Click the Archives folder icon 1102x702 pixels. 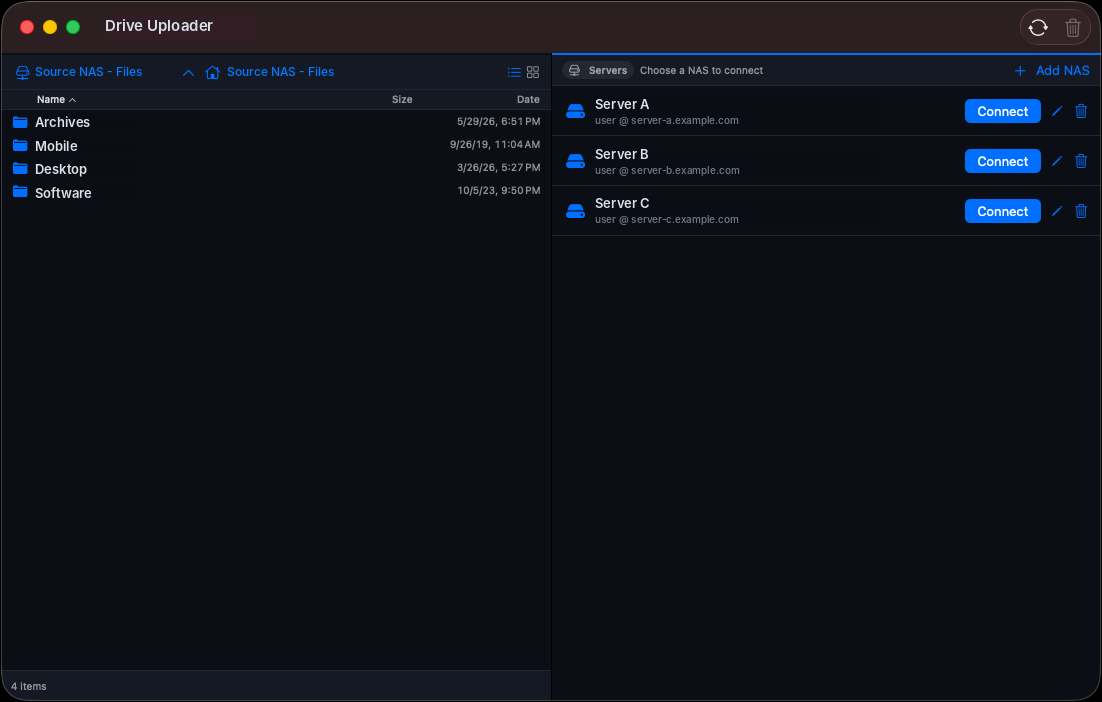tap(20, 122)
